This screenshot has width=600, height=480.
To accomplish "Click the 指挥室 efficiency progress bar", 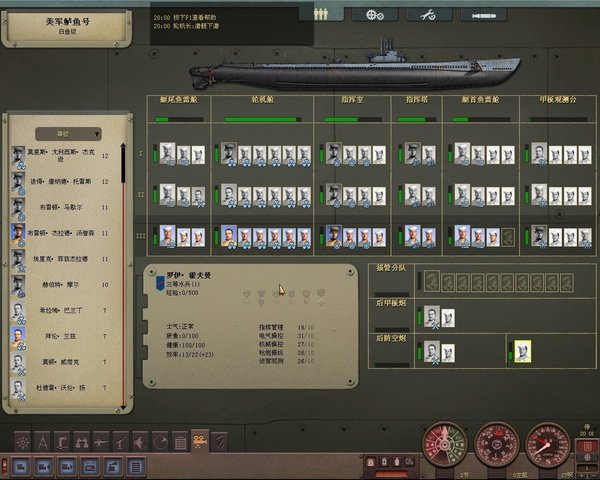I will coord(352,119).
